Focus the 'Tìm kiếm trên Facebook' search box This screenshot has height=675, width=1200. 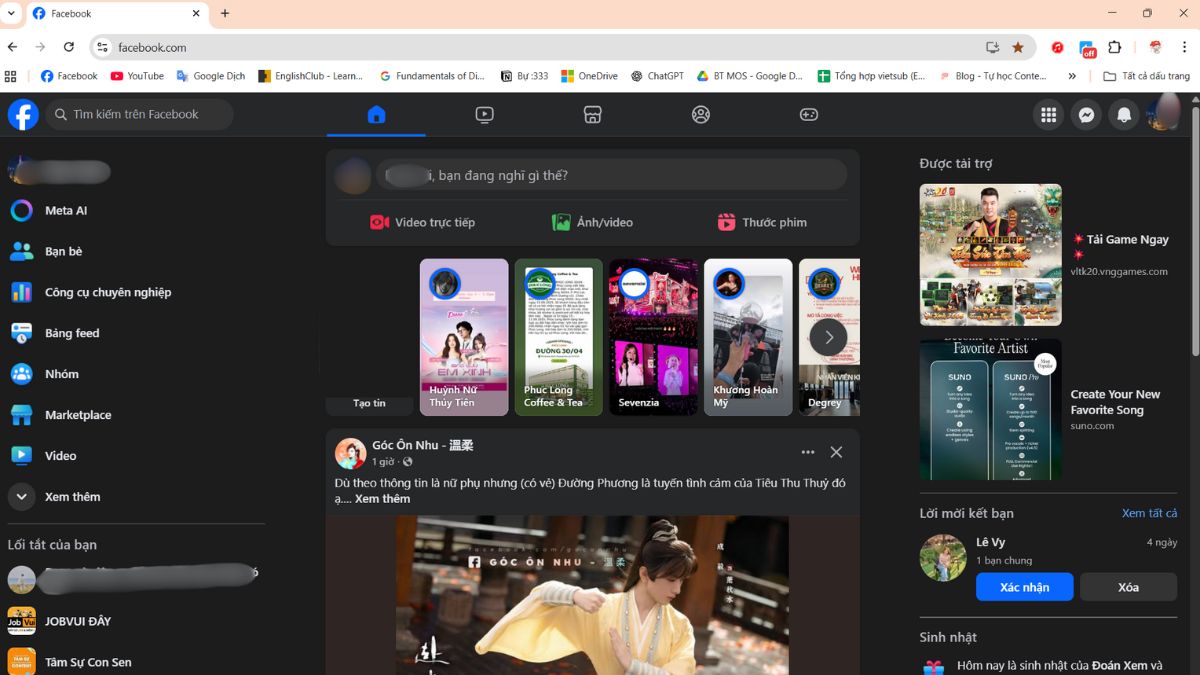[x=140, y=114]
